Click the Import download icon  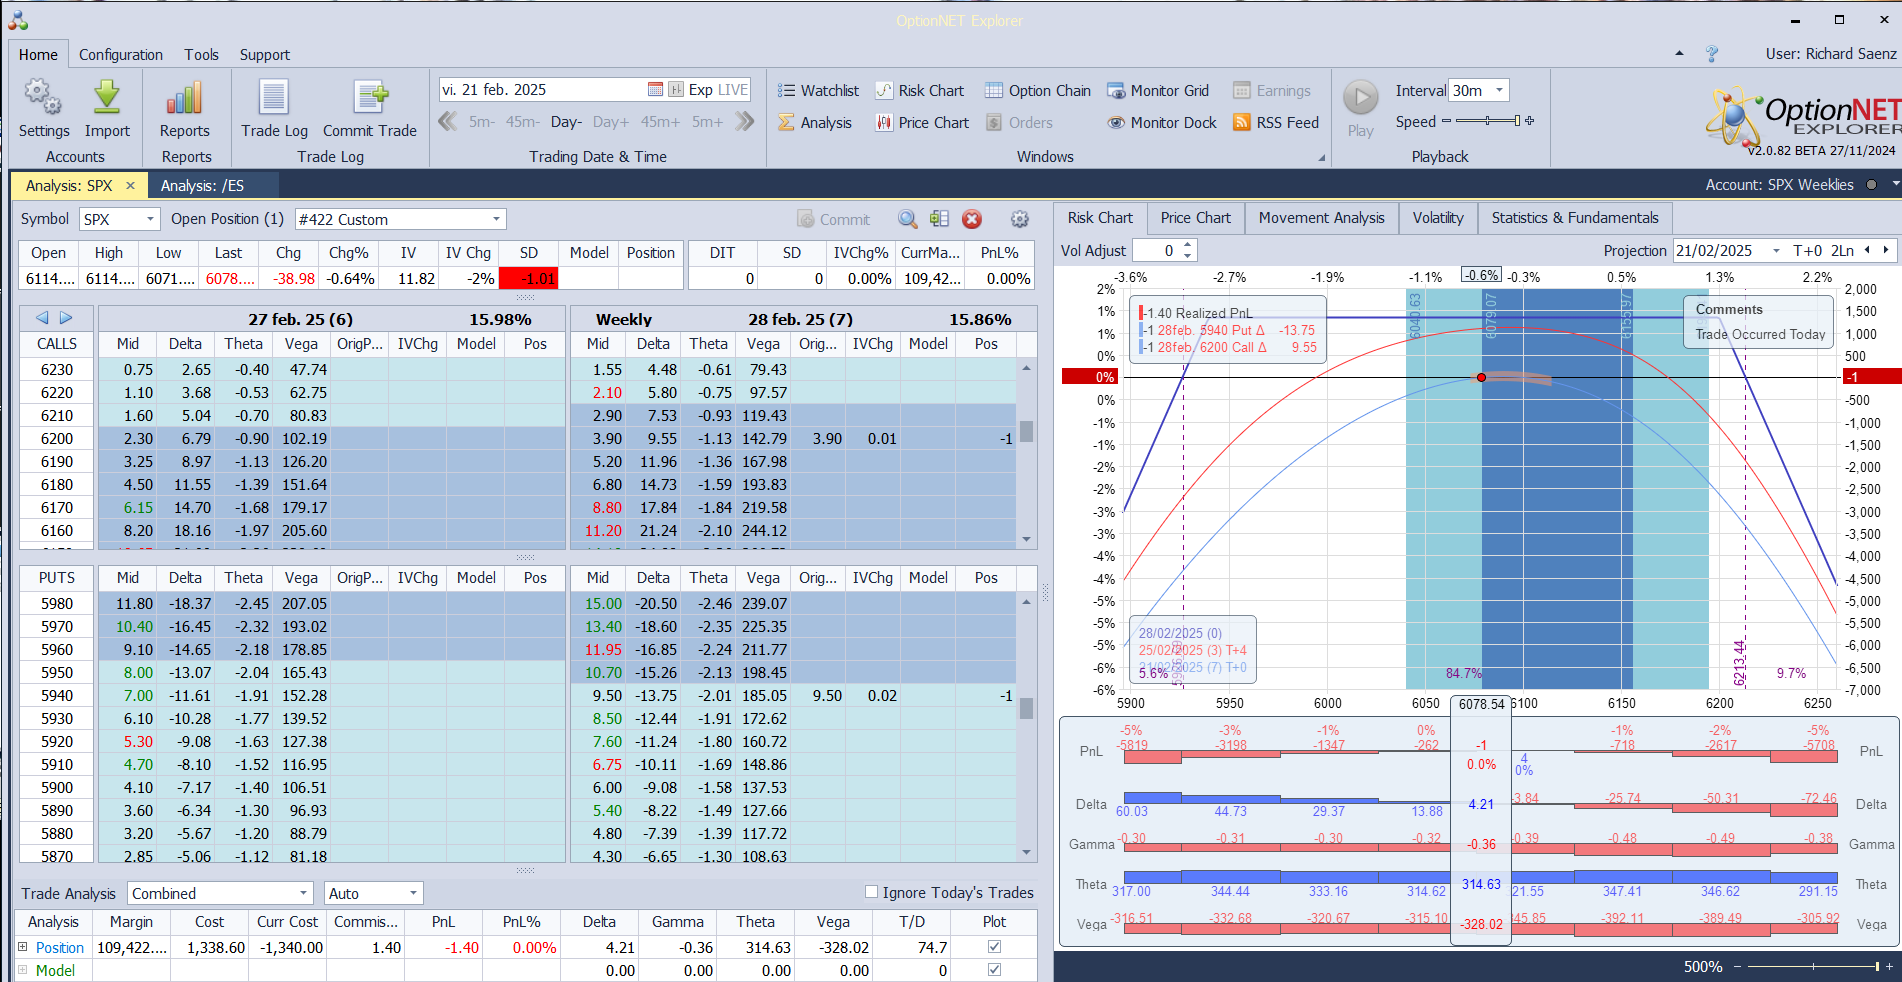107,99
